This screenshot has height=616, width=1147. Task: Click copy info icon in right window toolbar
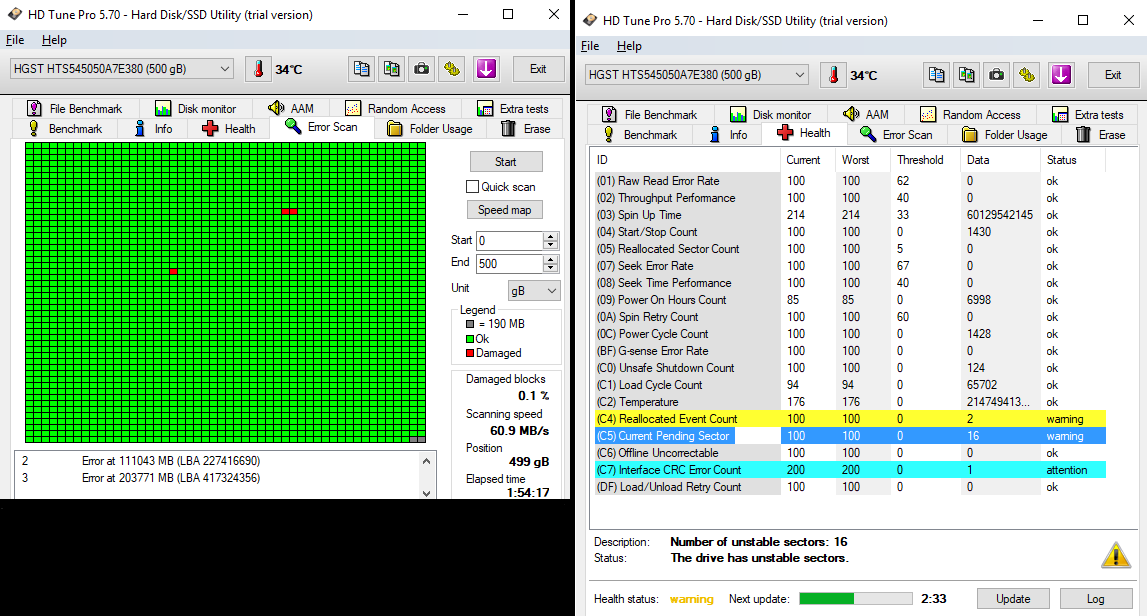[x=936, y=75]
